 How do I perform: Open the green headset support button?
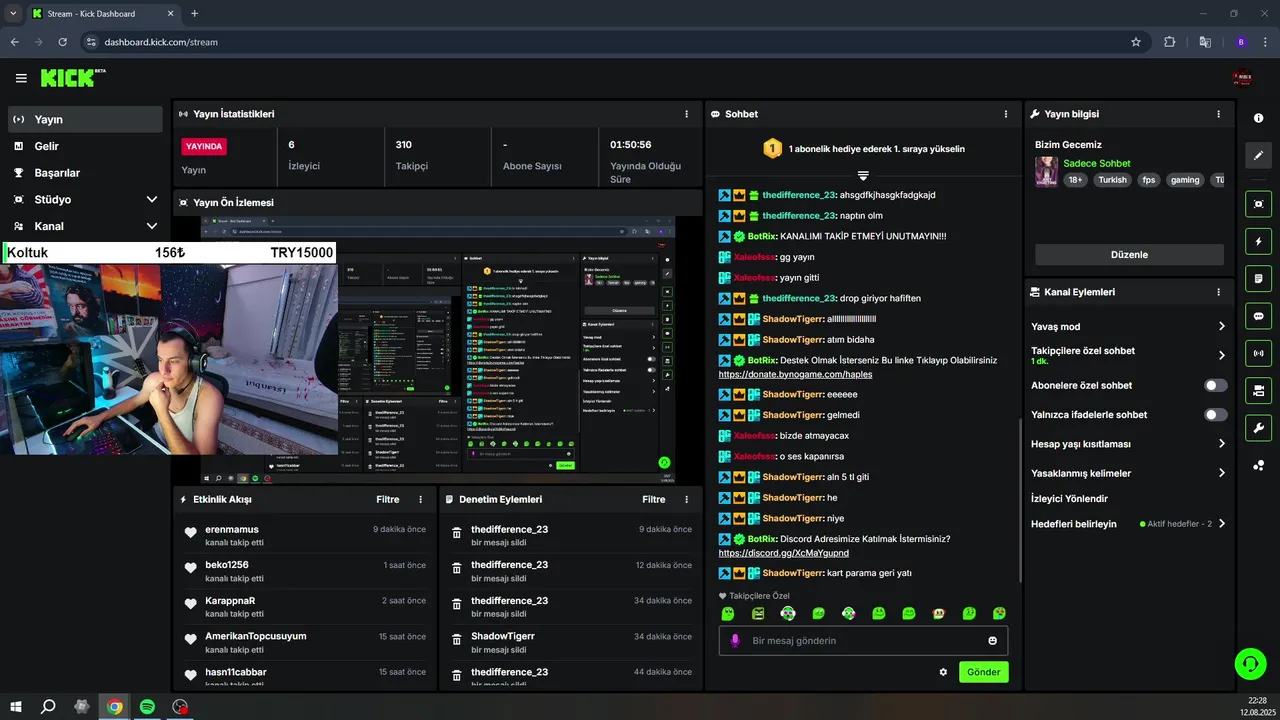[1250, 663]
